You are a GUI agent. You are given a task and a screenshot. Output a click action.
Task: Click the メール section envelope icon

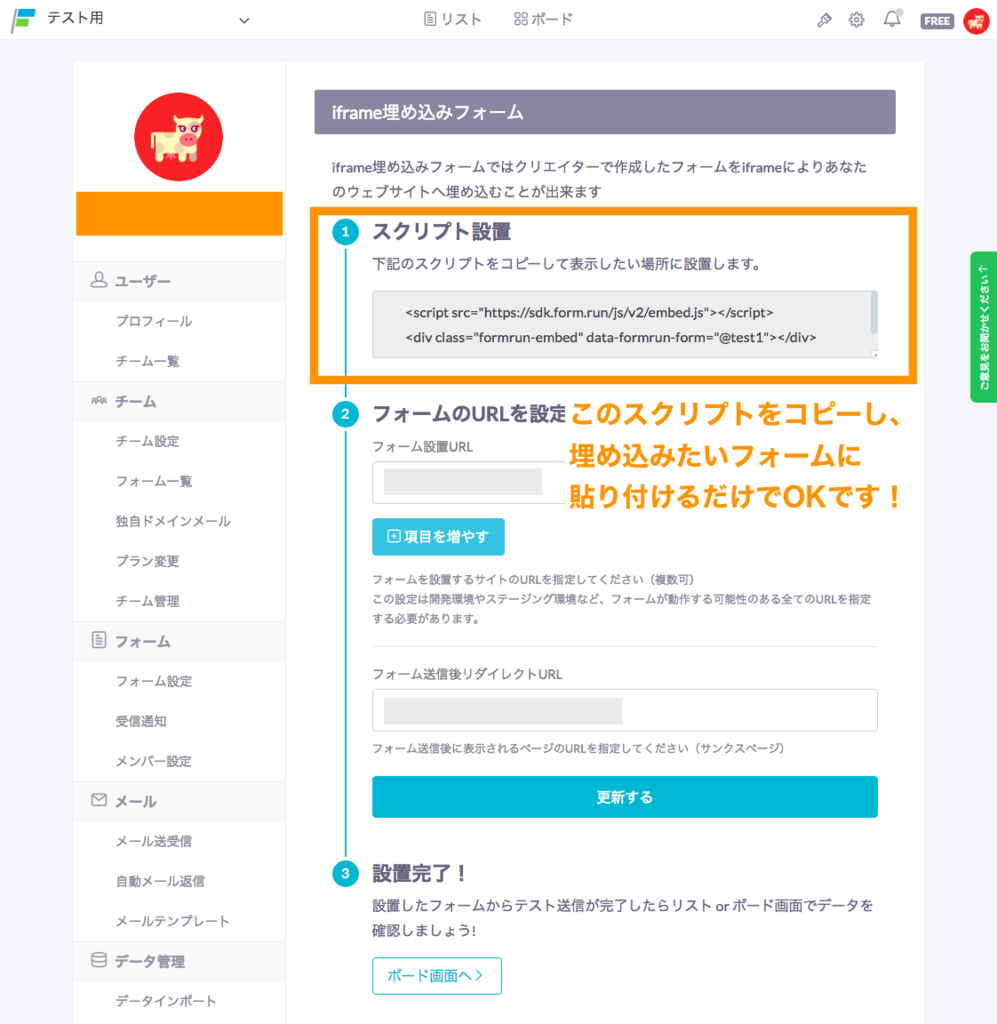tap(99, 800)
